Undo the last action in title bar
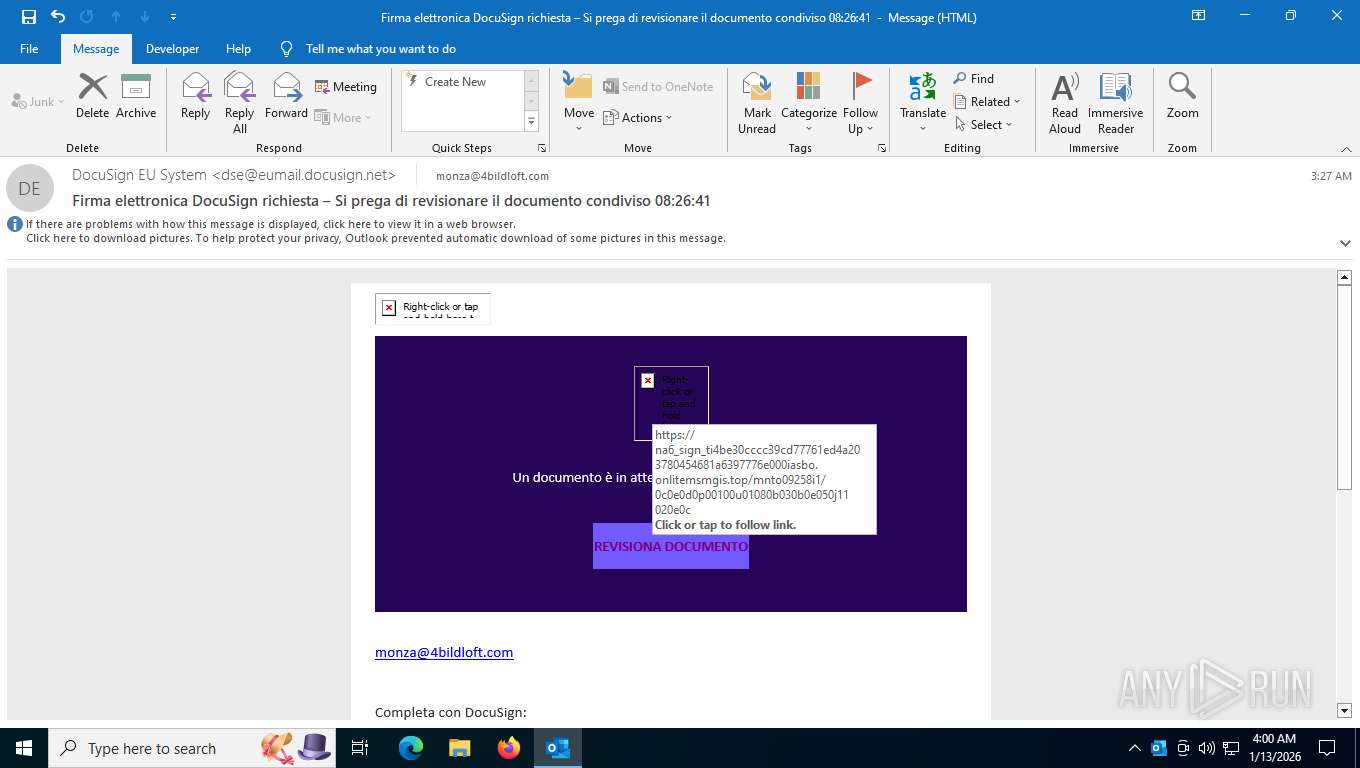Viewport: 1360px width, 768px height. [x=58, y=17]
